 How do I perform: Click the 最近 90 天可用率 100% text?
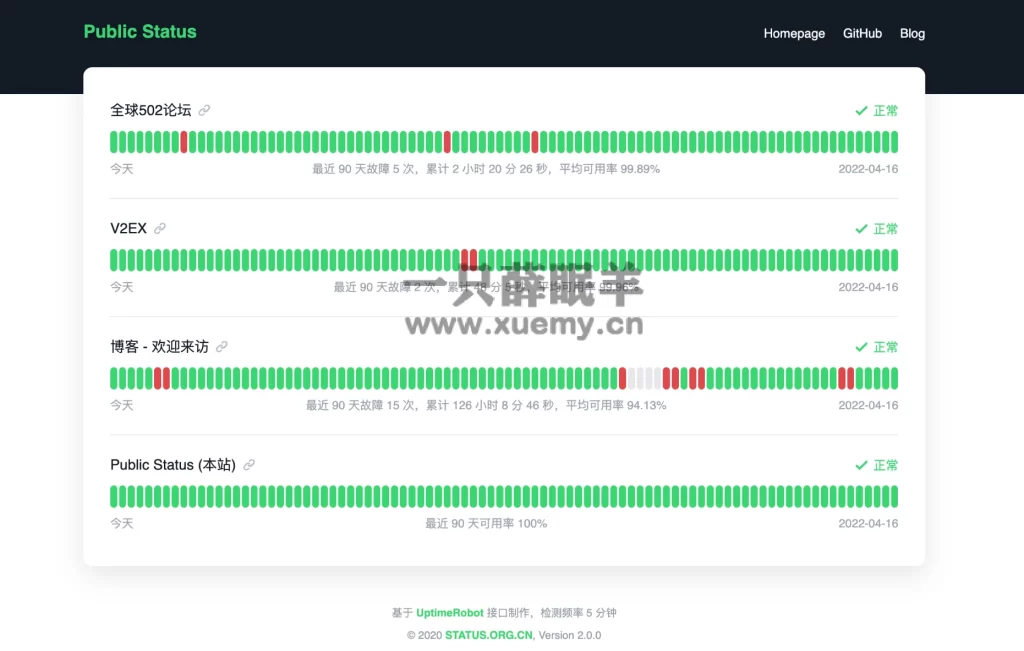click(486, 524)
